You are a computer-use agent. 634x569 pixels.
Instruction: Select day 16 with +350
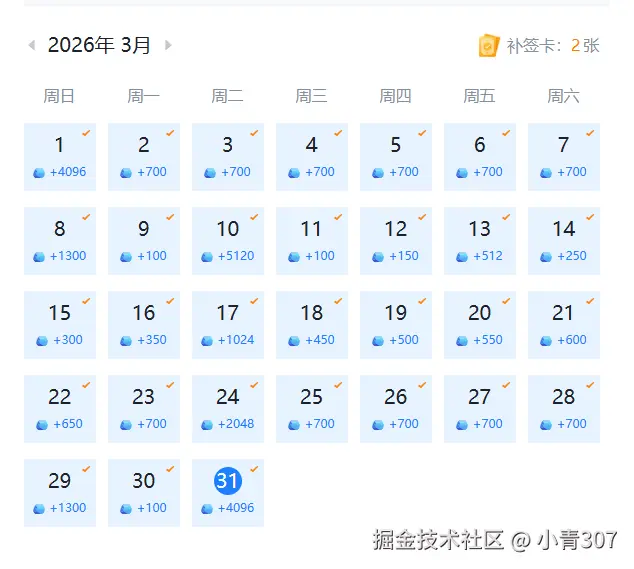coord(144,325)
